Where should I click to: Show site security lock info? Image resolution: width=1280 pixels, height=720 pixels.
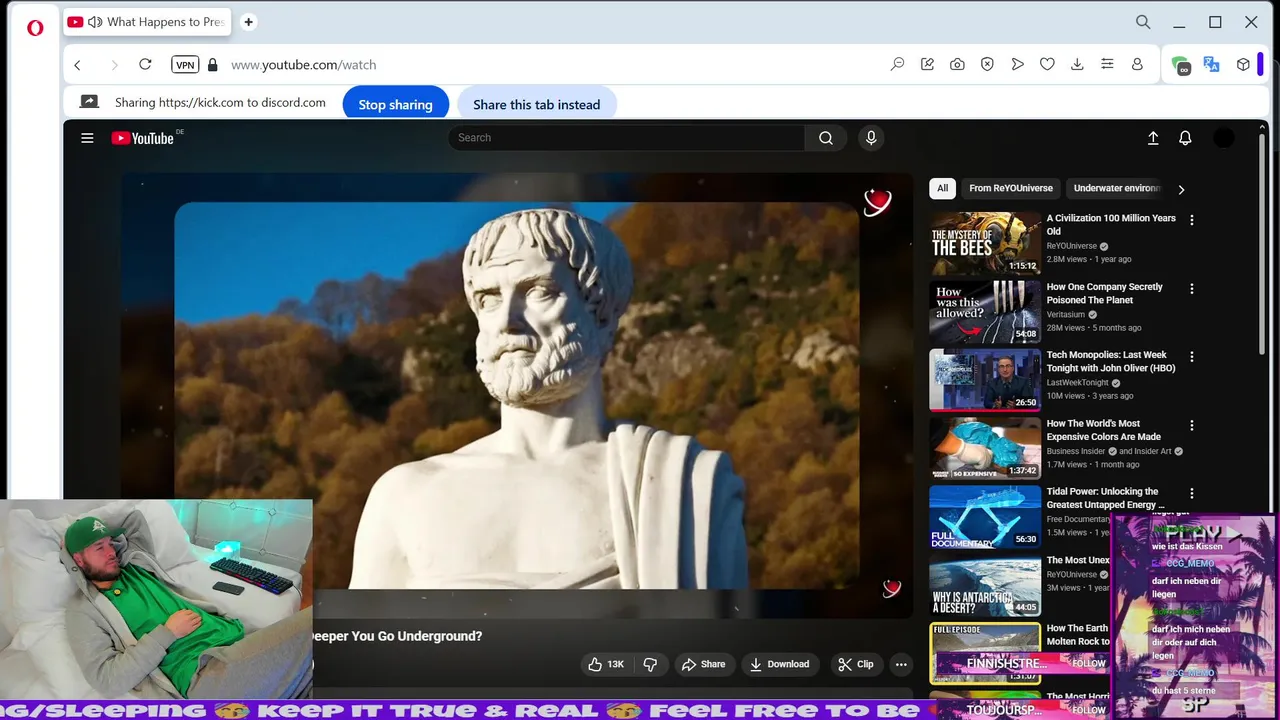[212, 65]
